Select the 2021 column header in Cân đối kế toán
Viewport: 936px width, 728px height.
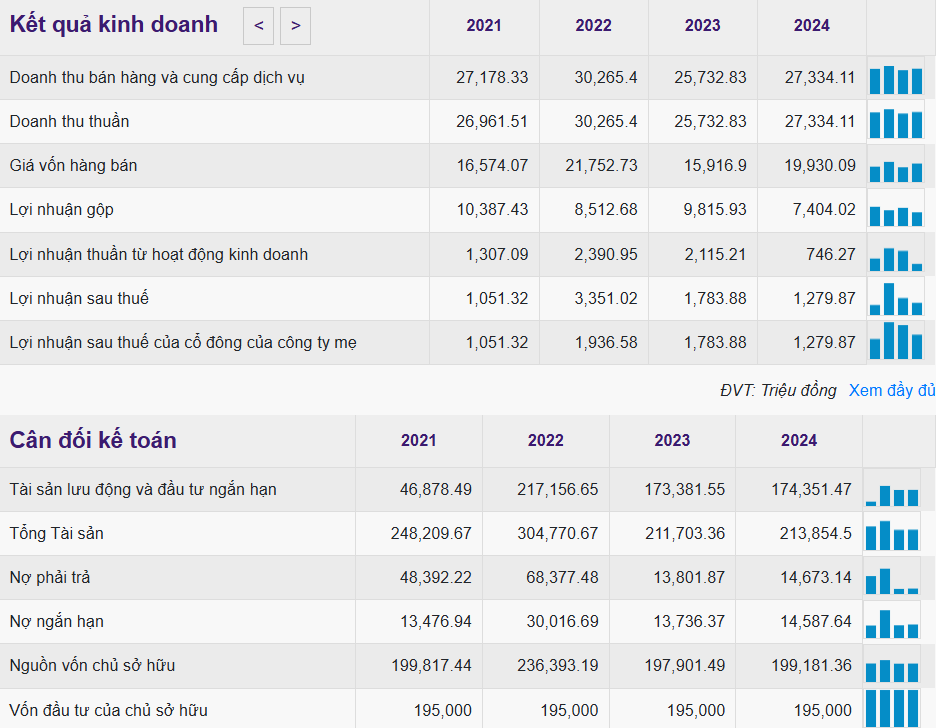pyautogui.click(x=418, y=440)
